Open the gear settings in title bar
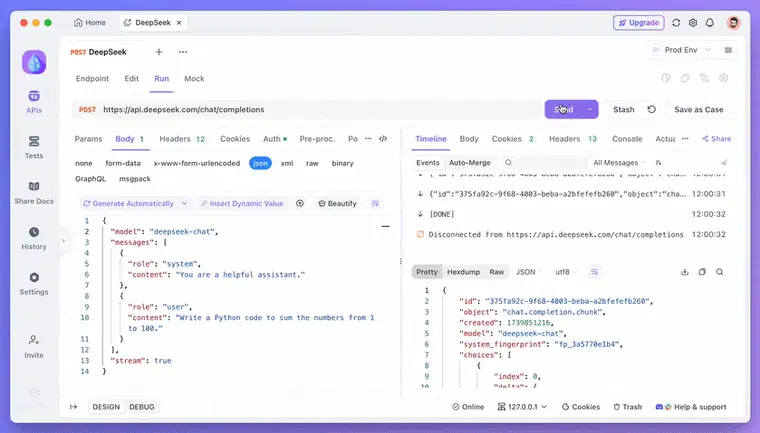 point(693,23)
